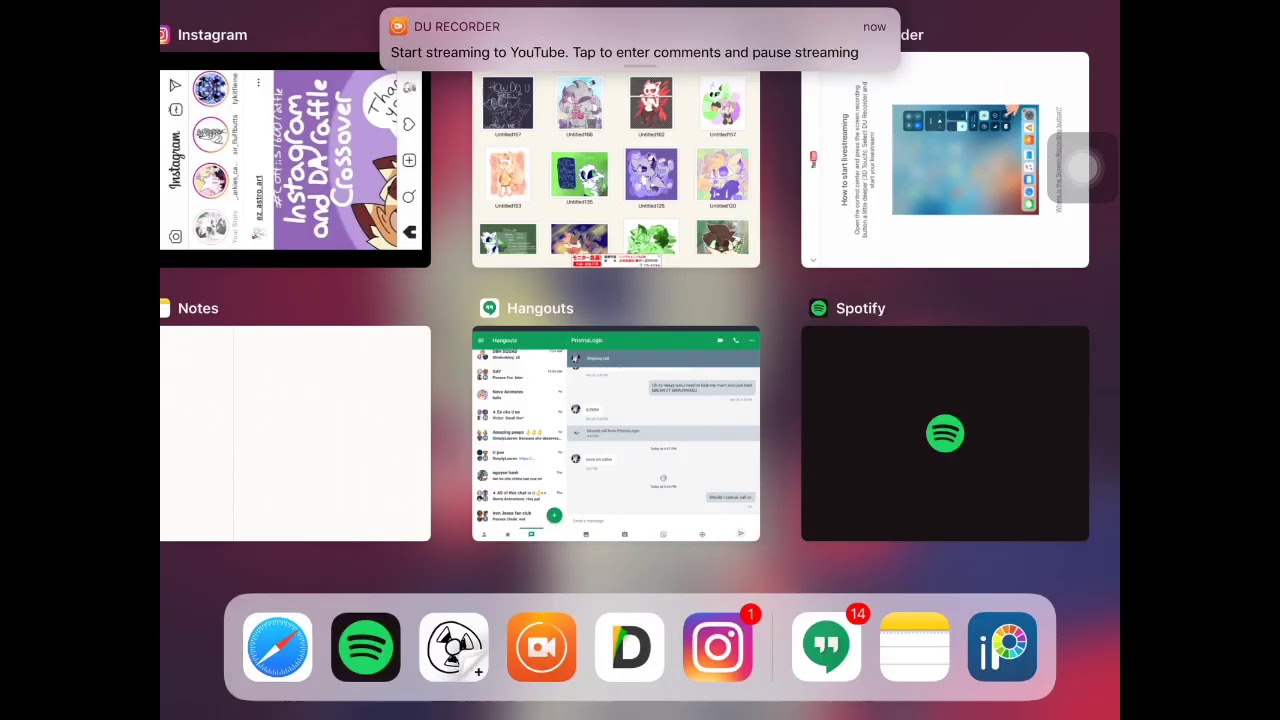Switch to the Notes app card

295,433
